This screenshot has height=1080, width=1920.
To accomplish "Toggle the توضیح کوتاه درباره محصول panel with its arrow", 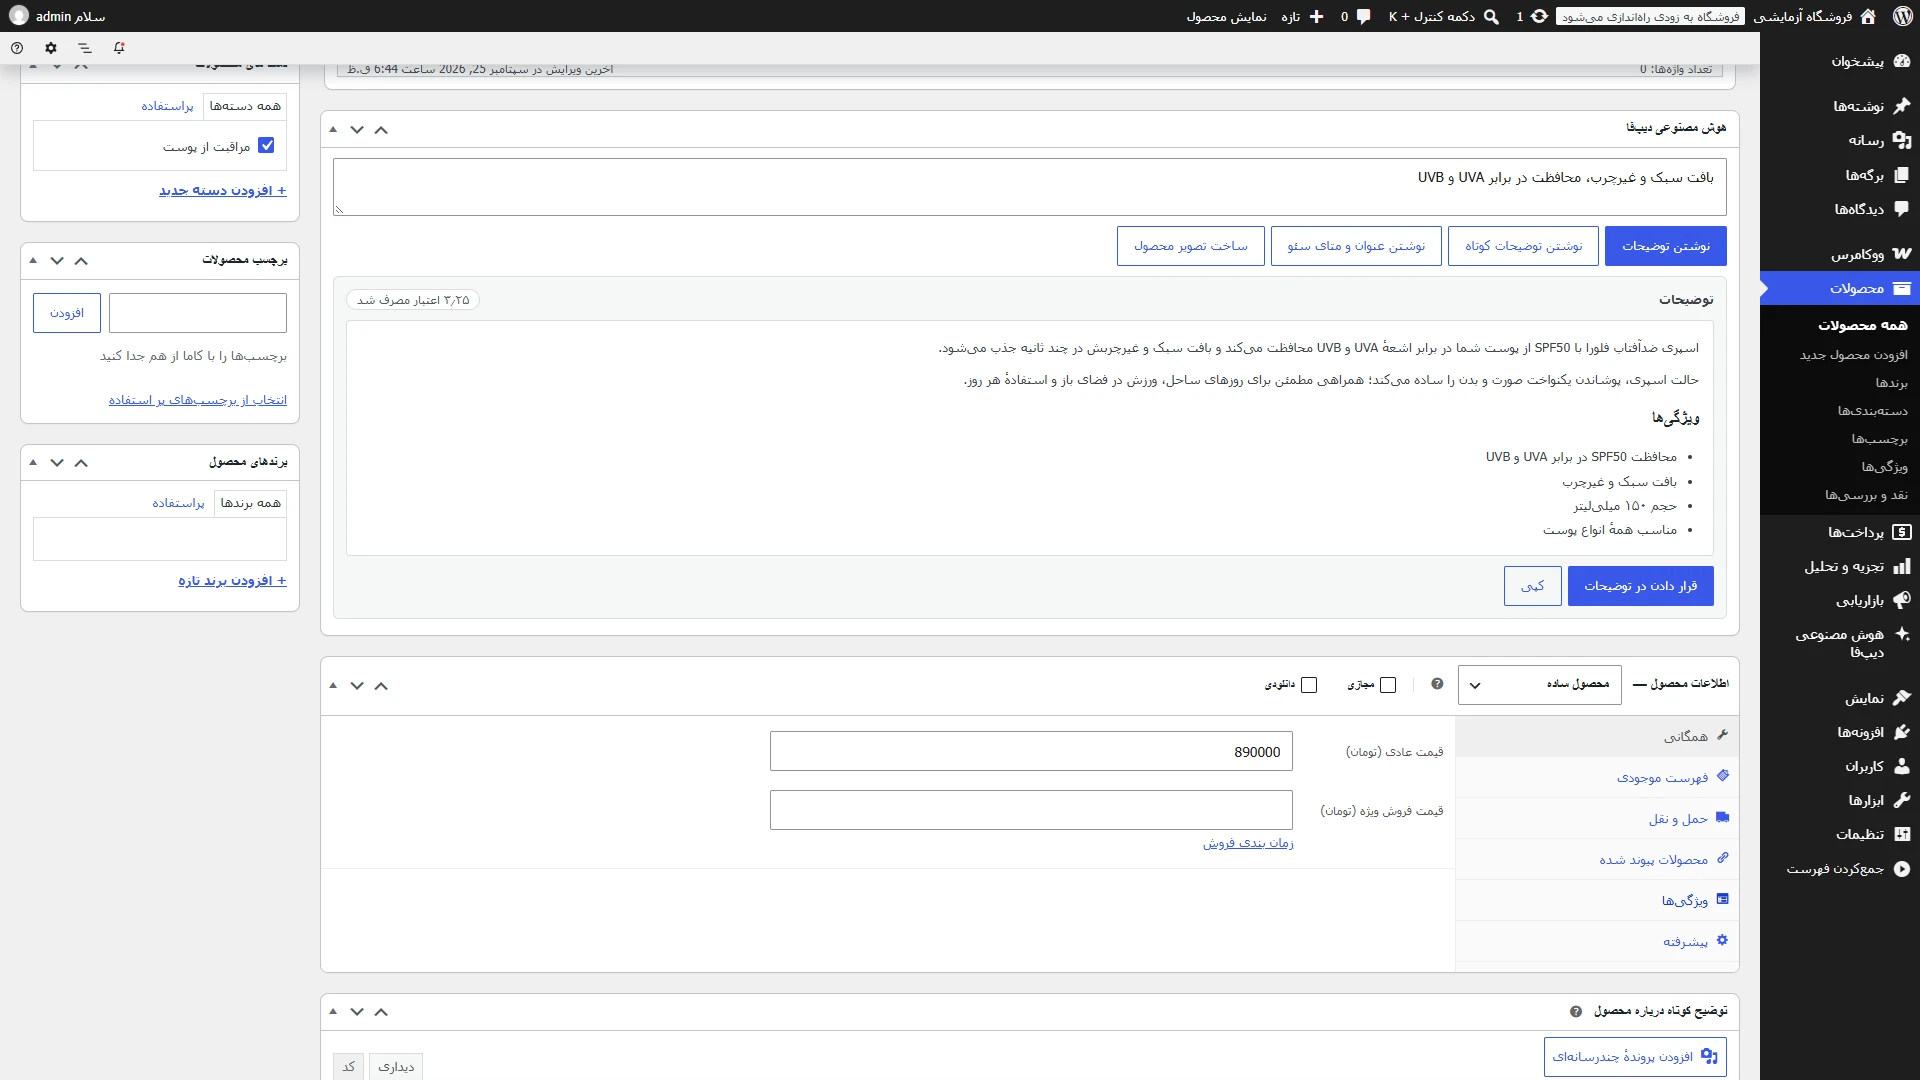I will (333, 1011).
